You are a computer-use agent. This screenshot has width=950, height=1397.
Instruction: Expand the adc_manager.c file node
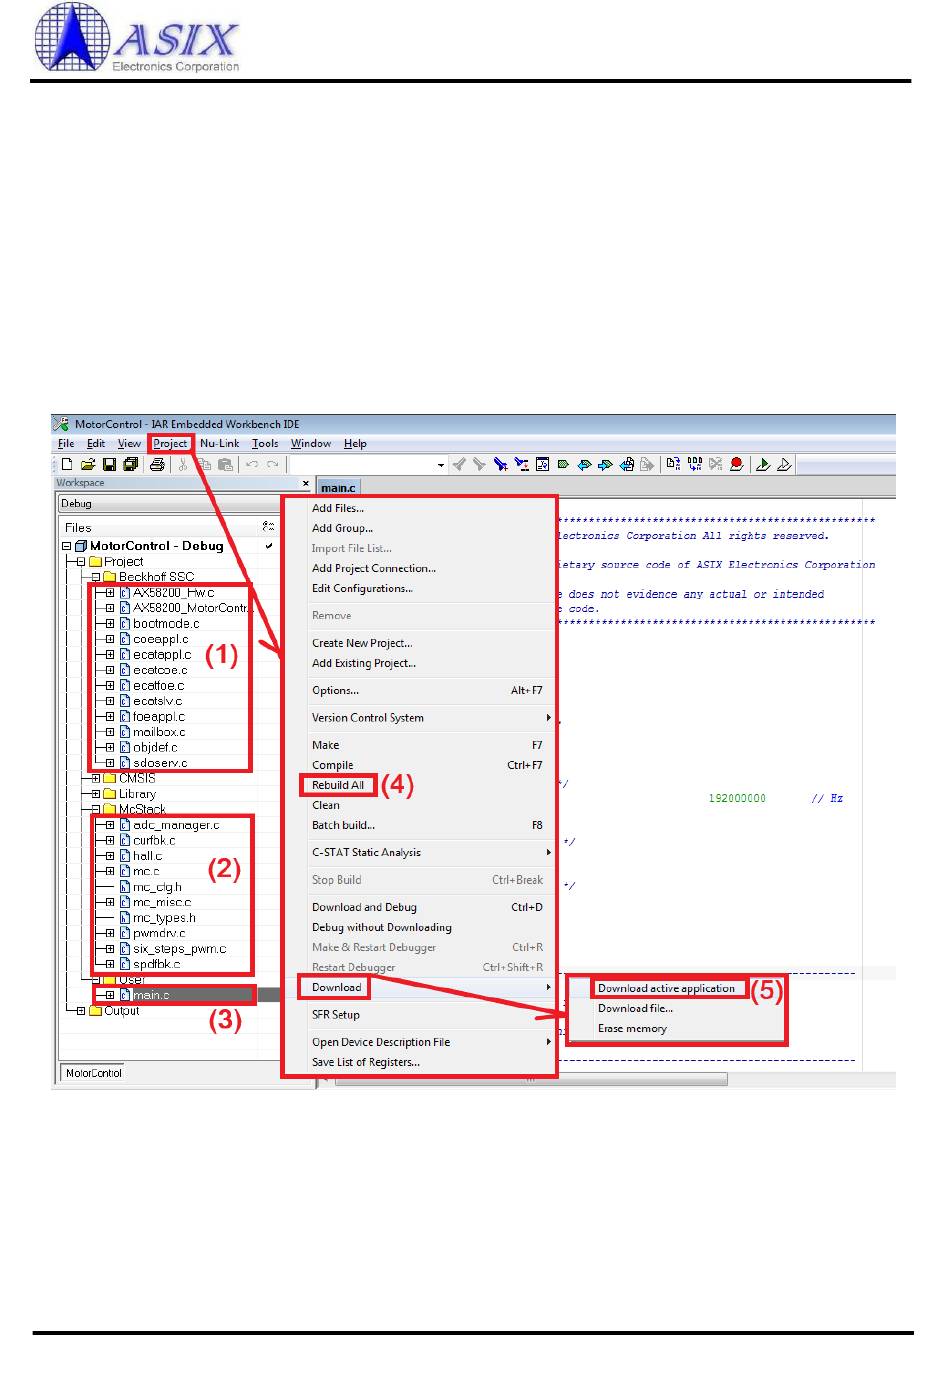tap(110, 825)
